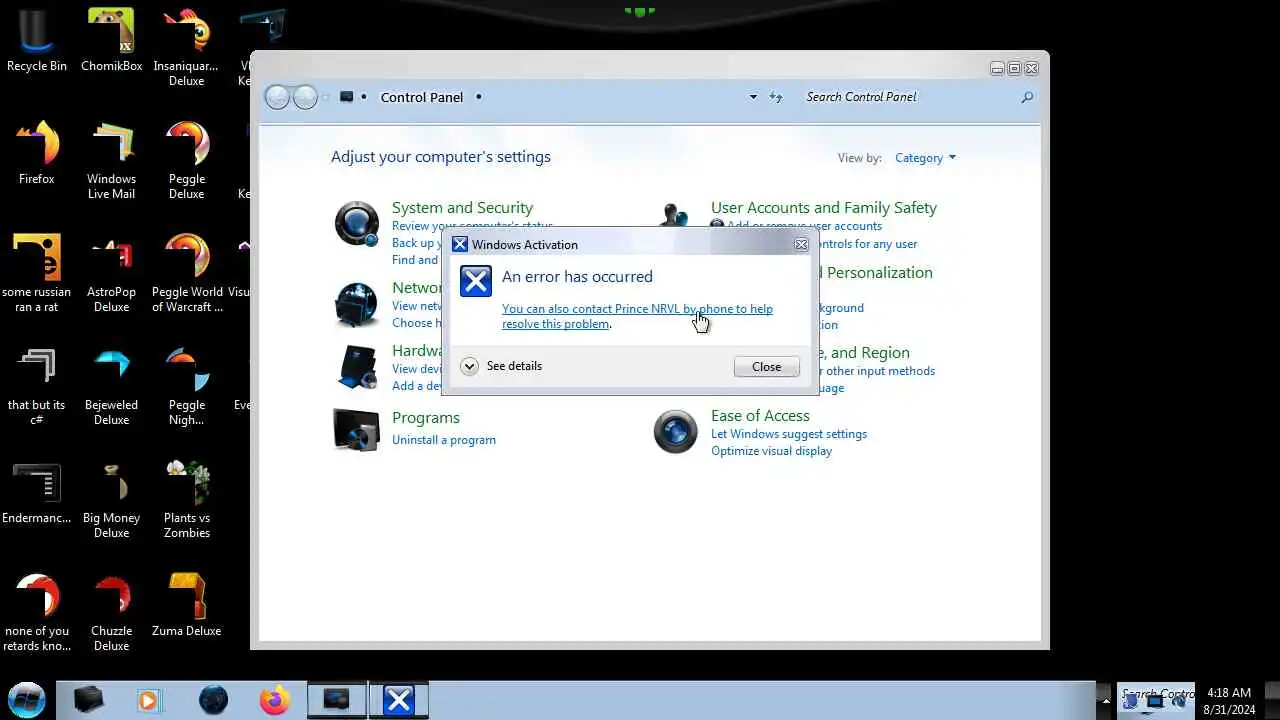The height and width of the screenshot is (720, 1280).
Task: Launch the Big Money Deluxe desktop icon
Action: click(111, 500)
